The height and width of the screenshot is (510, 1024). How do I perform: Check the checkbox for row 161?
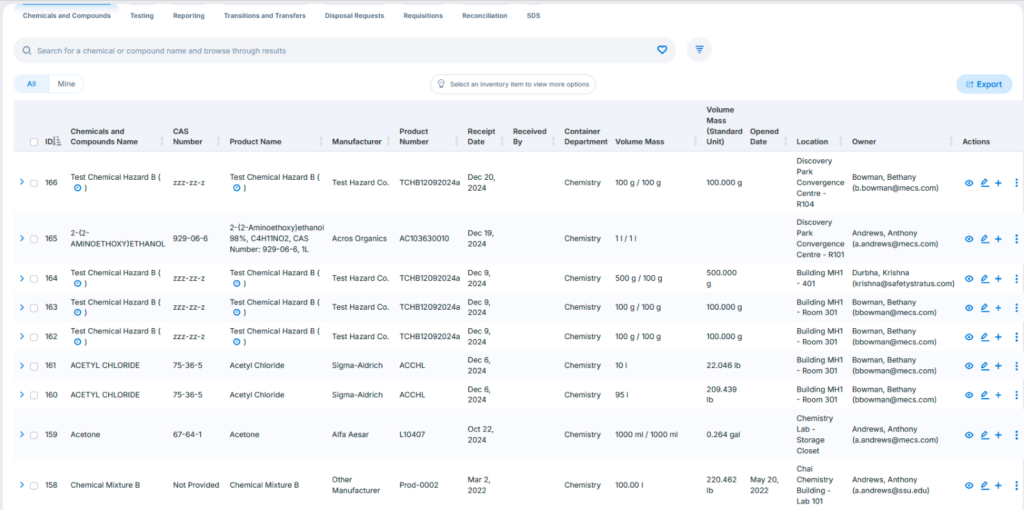coord(34,366)
